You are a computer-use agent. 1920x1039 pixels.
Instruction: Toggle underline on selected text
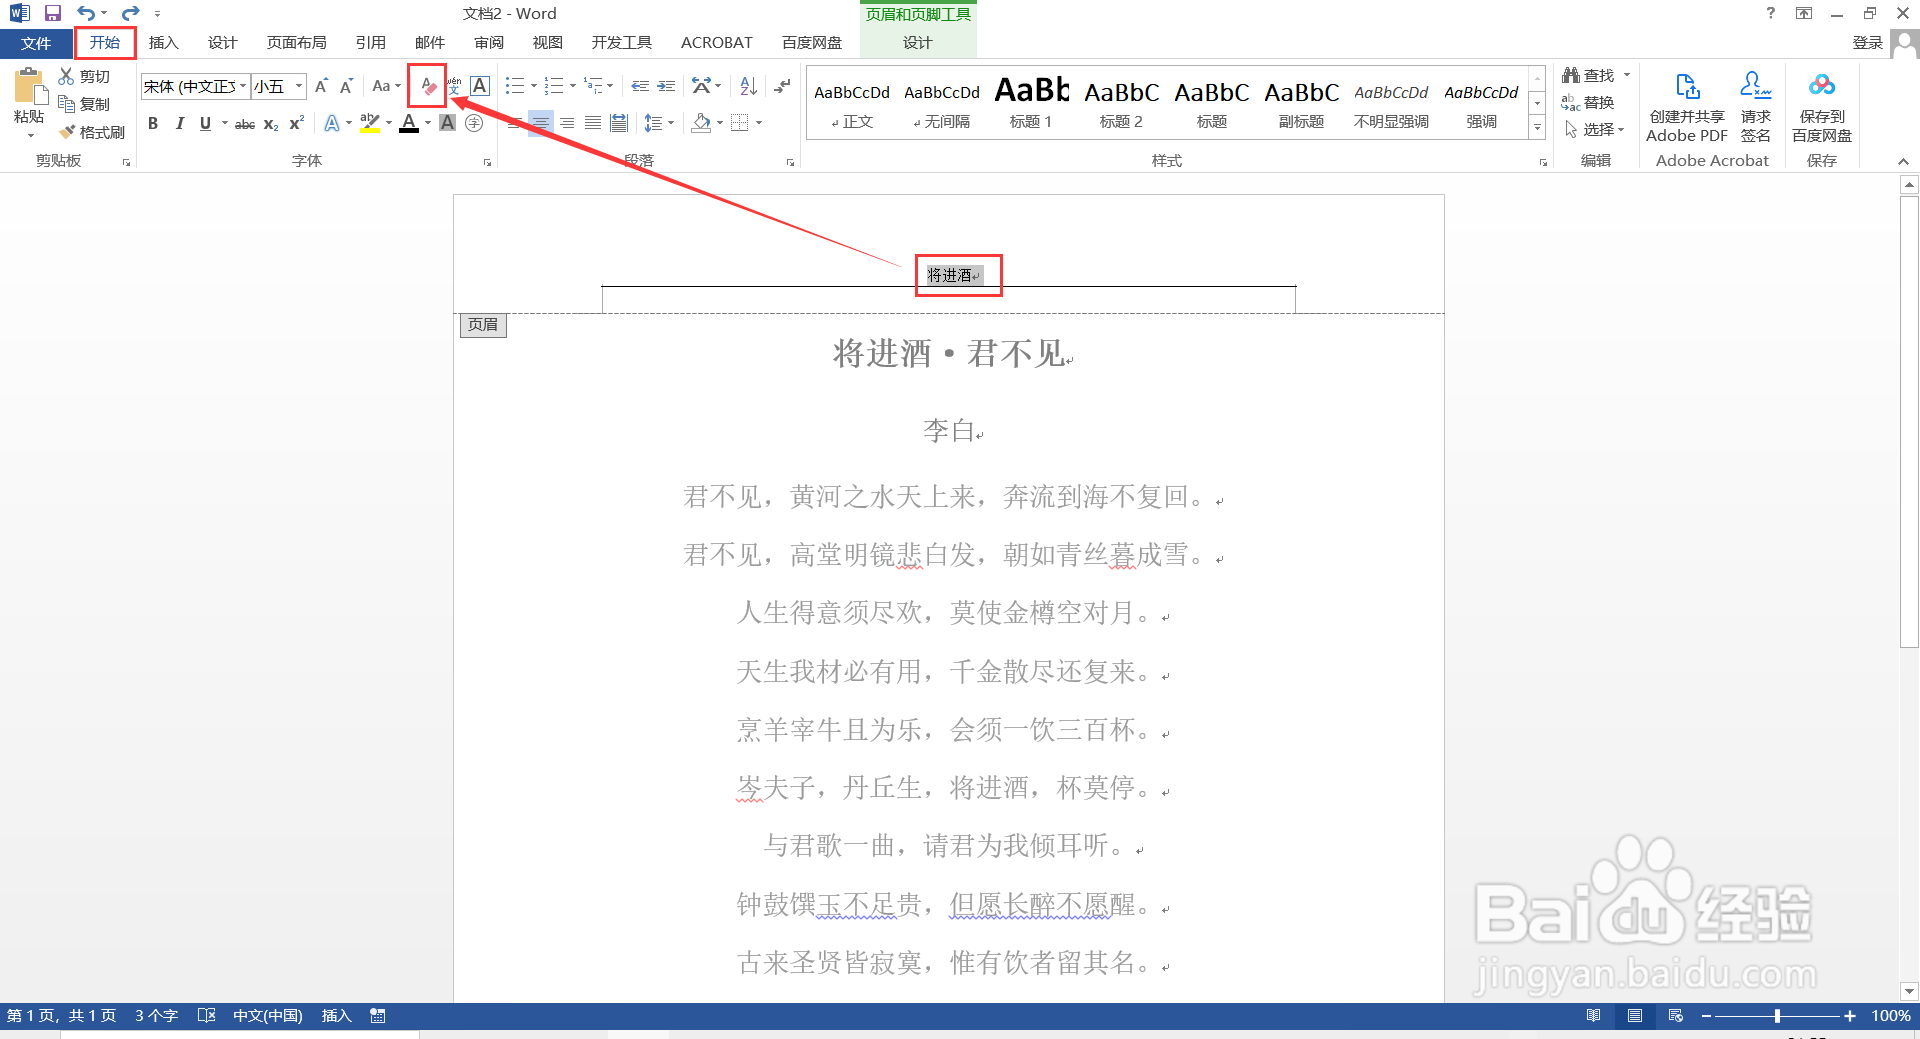(x=204, y=123)
